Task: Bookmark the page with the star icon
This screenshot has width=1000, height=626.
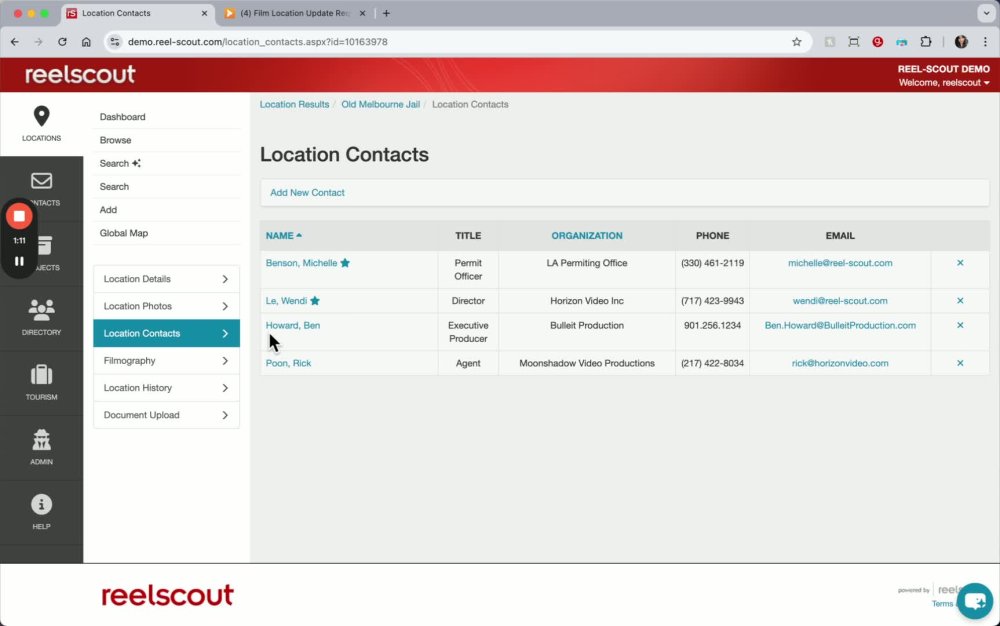Action: coord(797,42)
